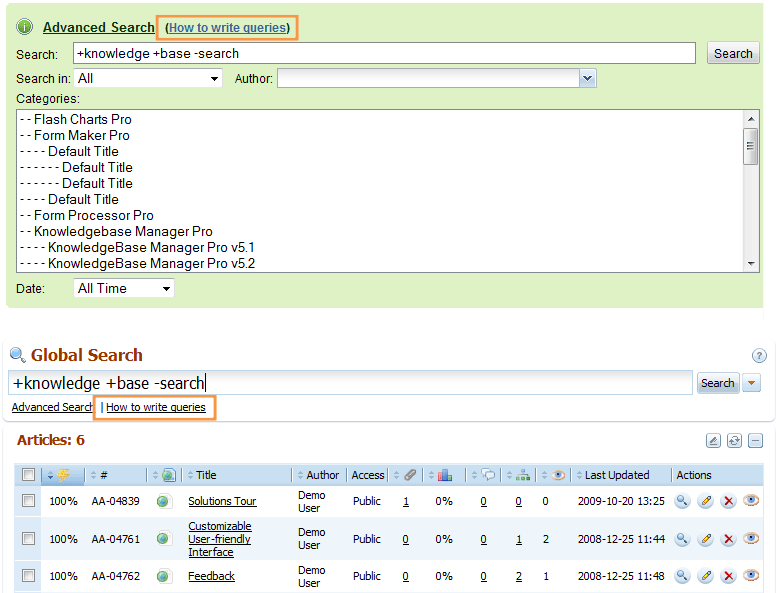Check the box for AA-04761 row
Screen dimensions: 778x593
(28, 538)
